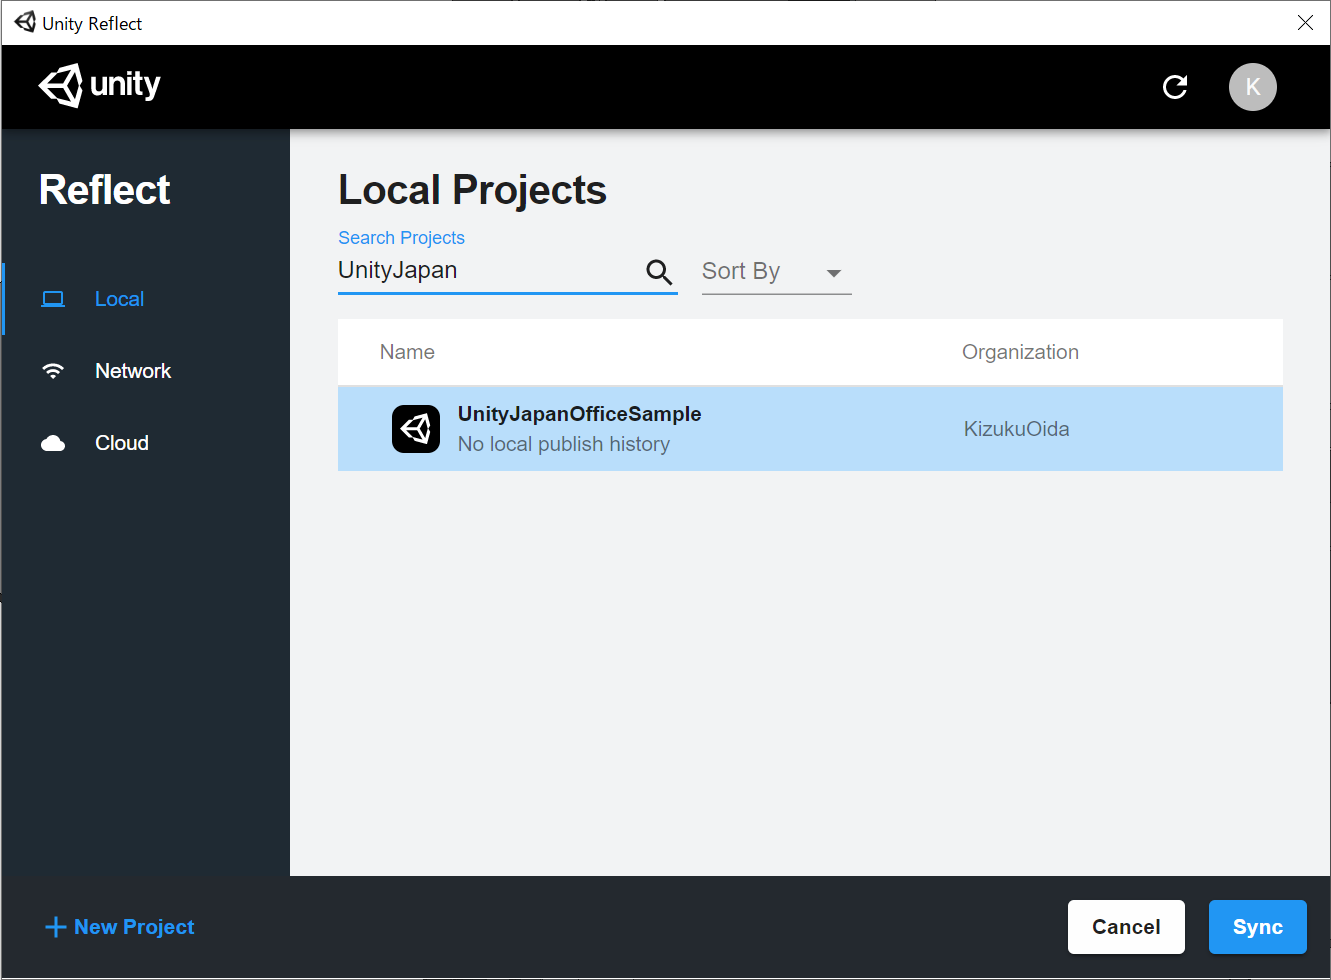
Task: Click the Cloud icon in sidebar
Action: [x=53, y=443]
